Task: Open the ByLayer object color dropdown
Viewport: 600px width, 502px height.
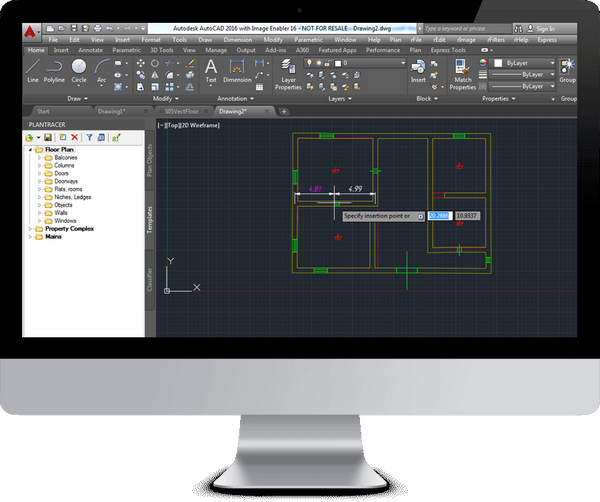Action: [x=524, y=63]
